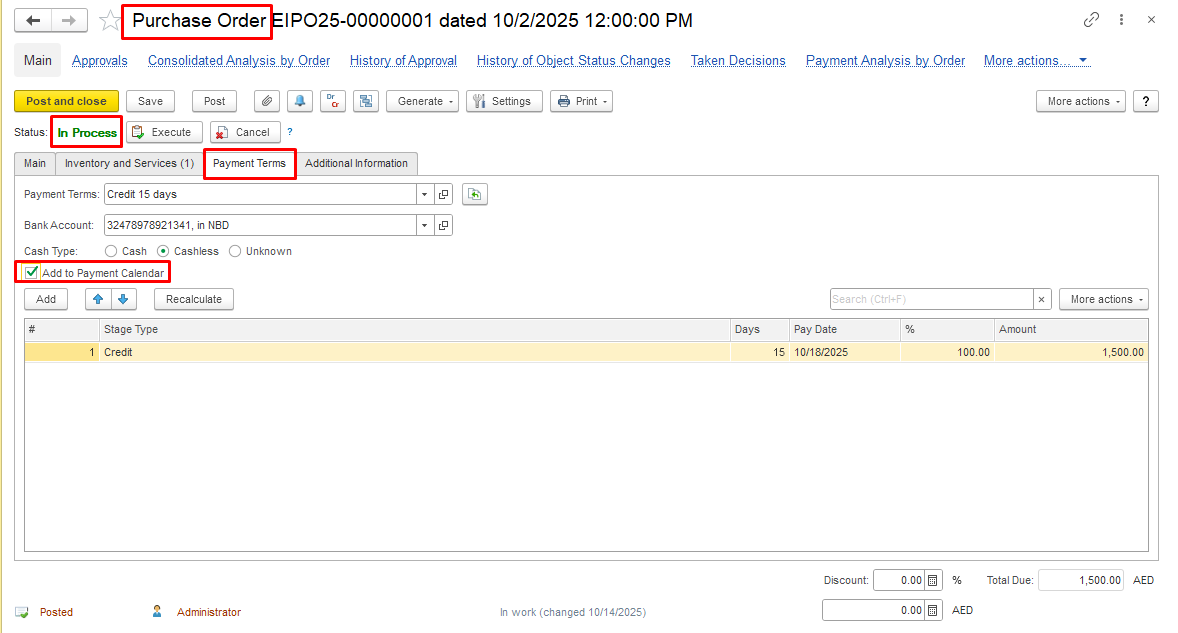The width and height of the screenshot is (1178, 633).
Task: Choose Unknown cash type option
Action: [x=235, y=251]
